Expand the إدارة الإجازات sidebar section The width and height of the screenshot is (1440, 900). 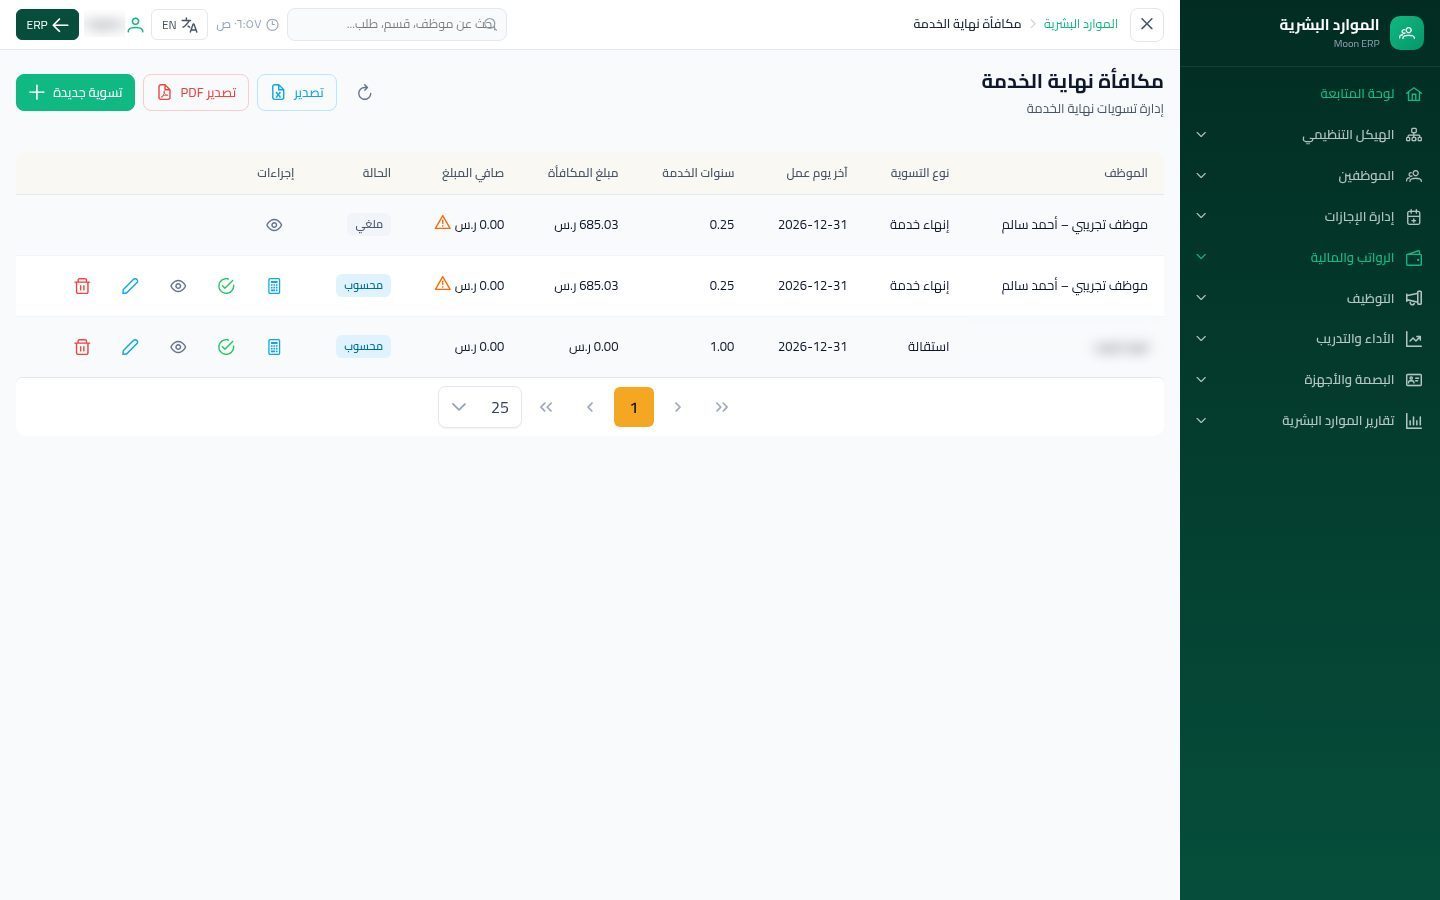[1309, 217]
